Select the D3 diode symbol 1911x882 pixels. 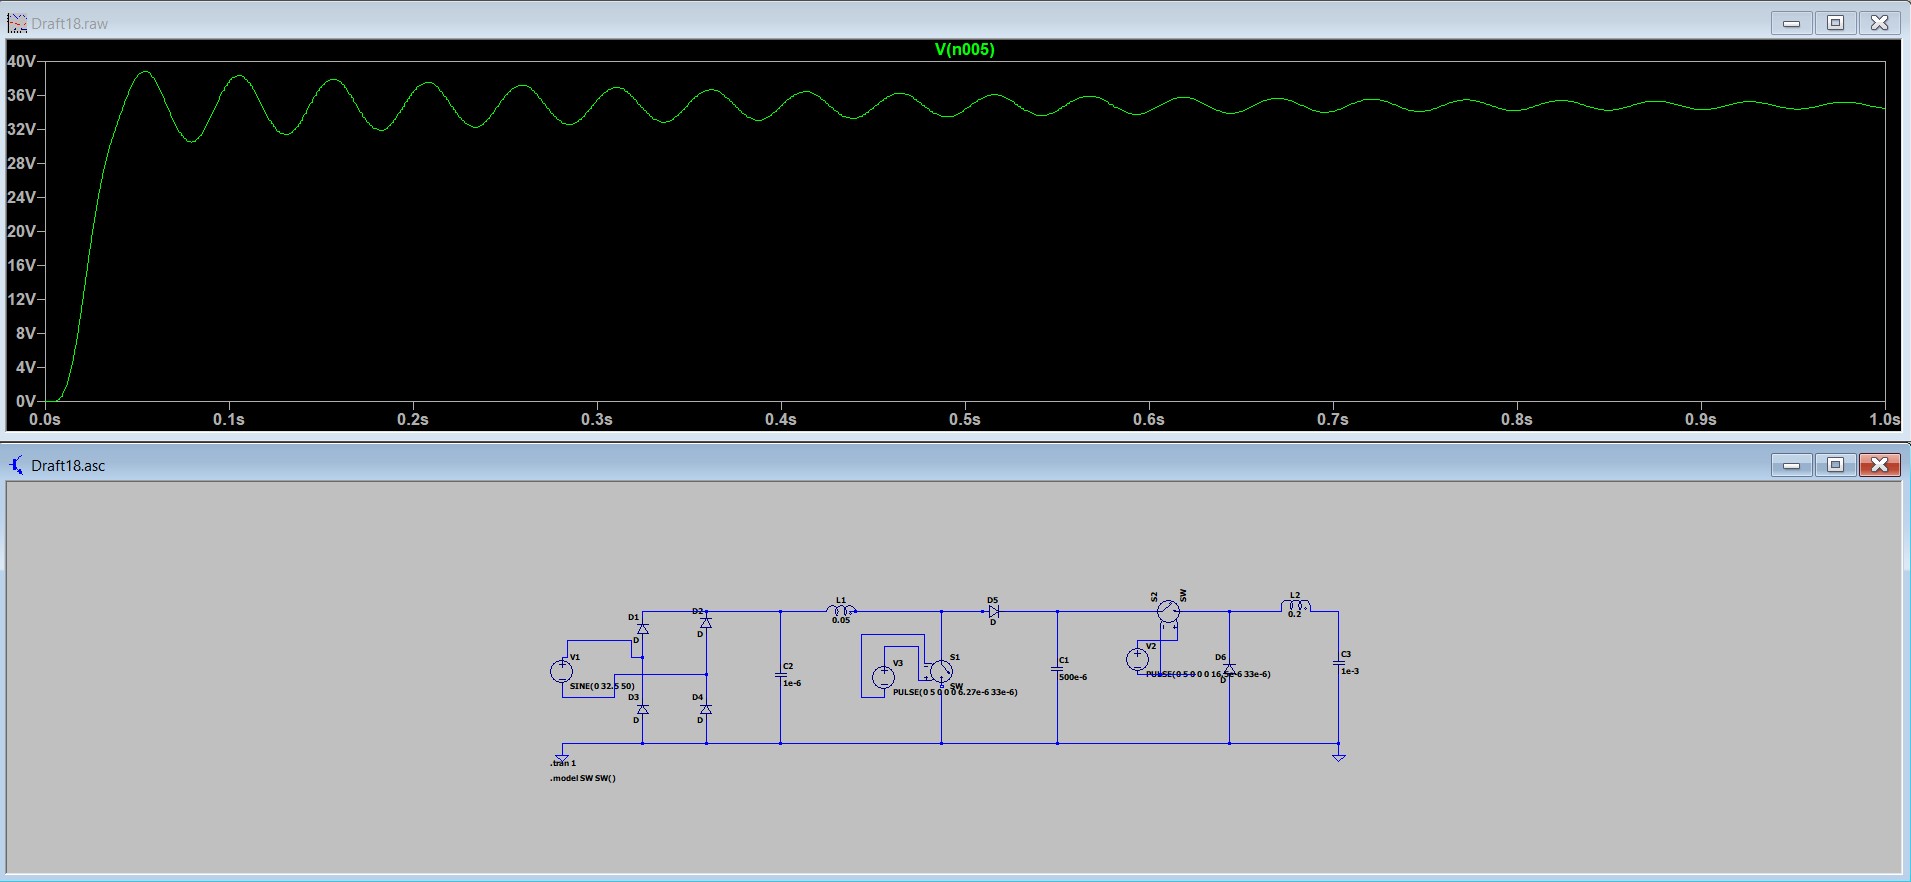(643, 709)
